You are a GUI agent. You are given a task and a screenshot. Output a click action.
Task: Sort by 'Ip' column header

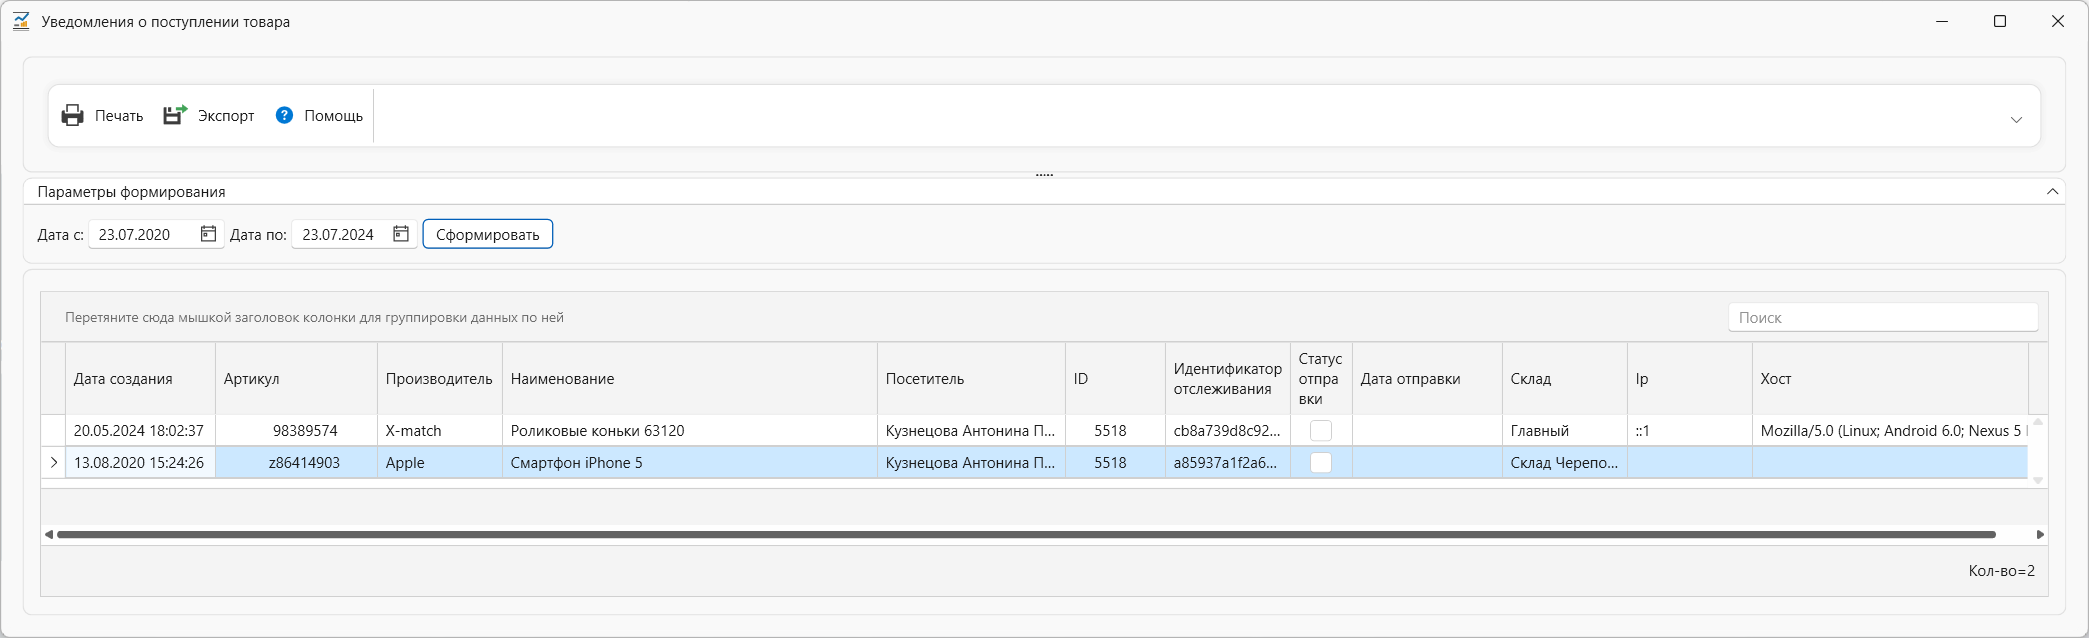click(x=1690, y=379)
